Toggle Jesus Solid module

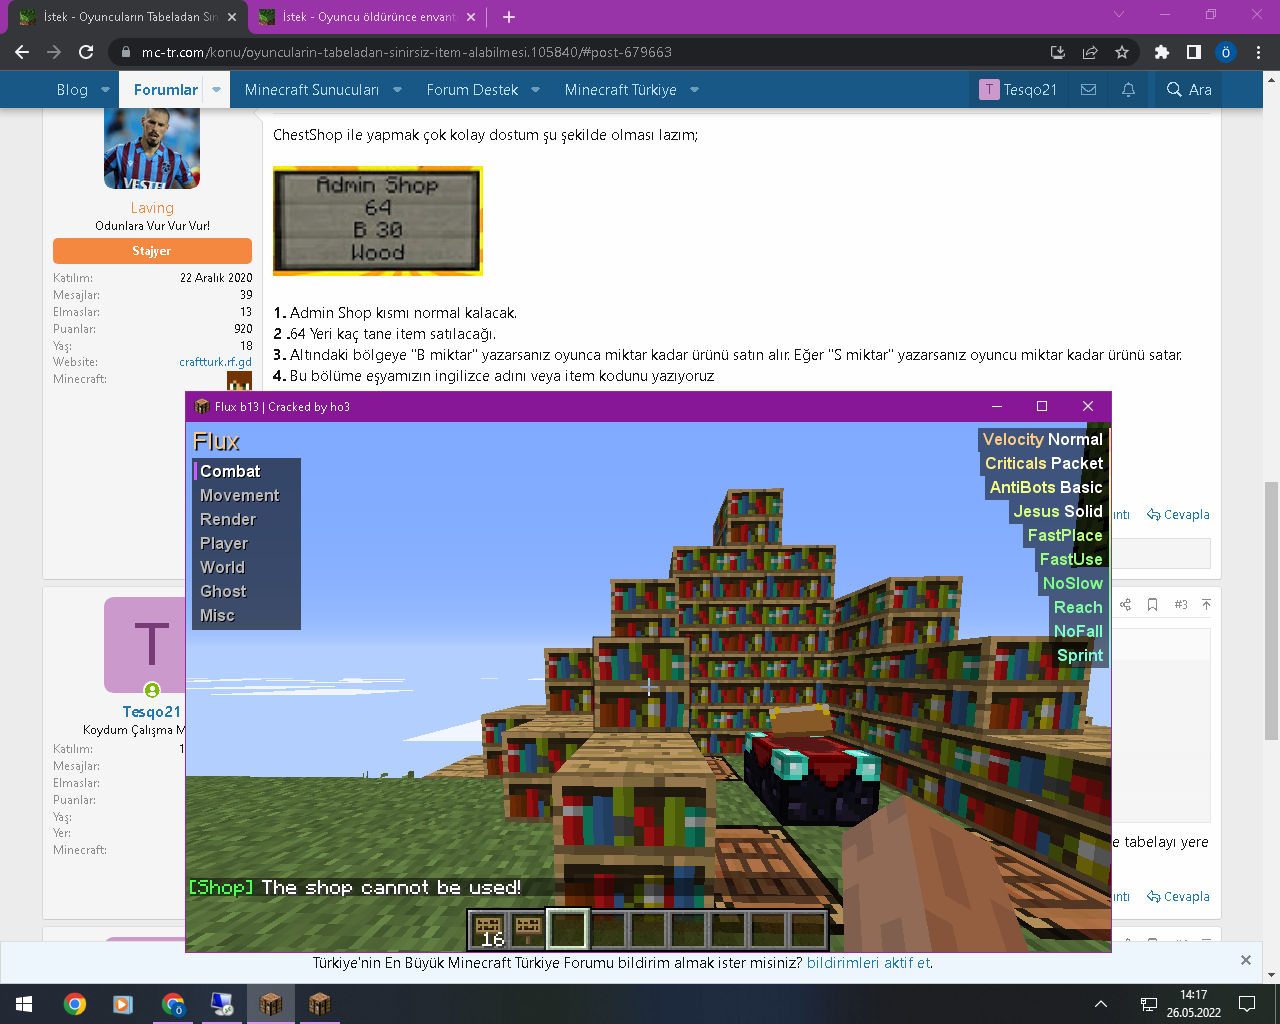click(1057, 511)
